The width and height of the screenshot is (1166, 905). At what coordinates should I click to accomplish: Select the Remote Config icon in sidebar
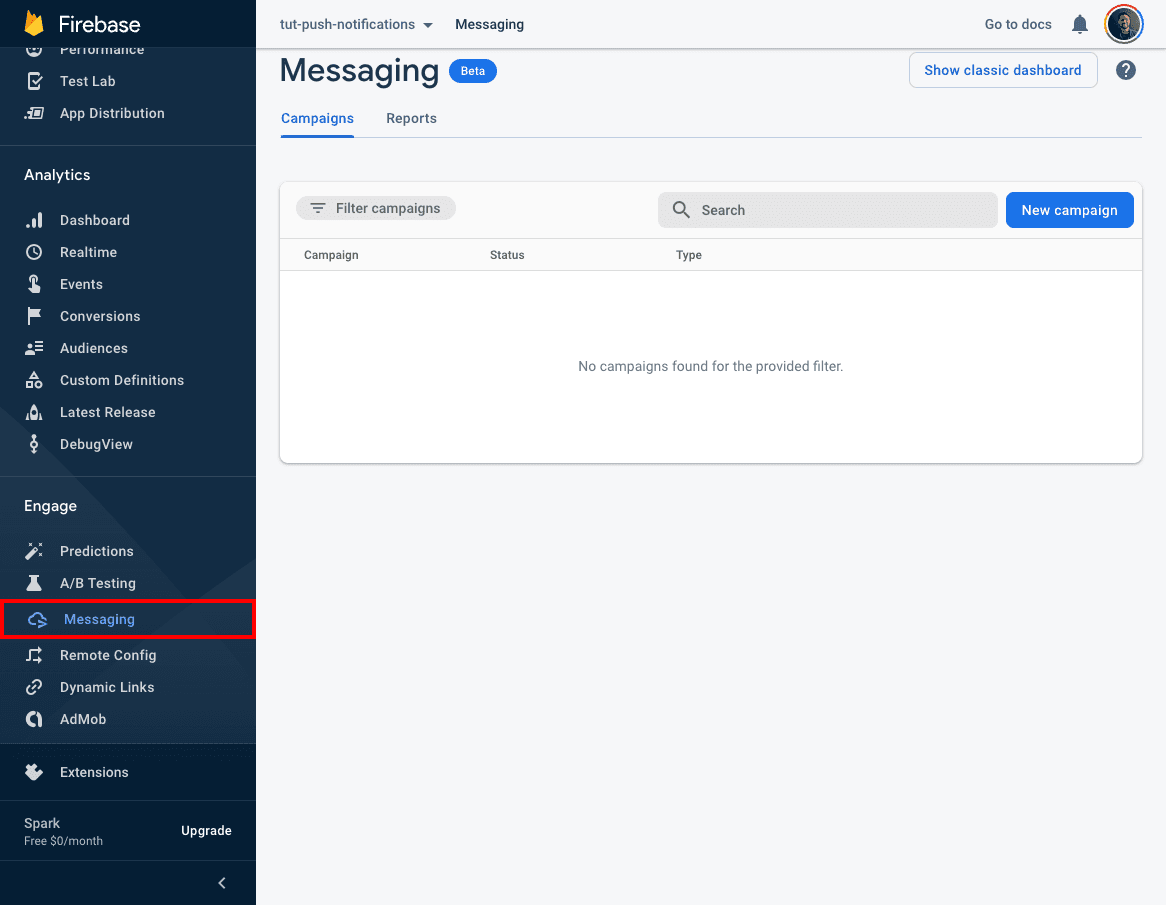[x=38, y=655]
